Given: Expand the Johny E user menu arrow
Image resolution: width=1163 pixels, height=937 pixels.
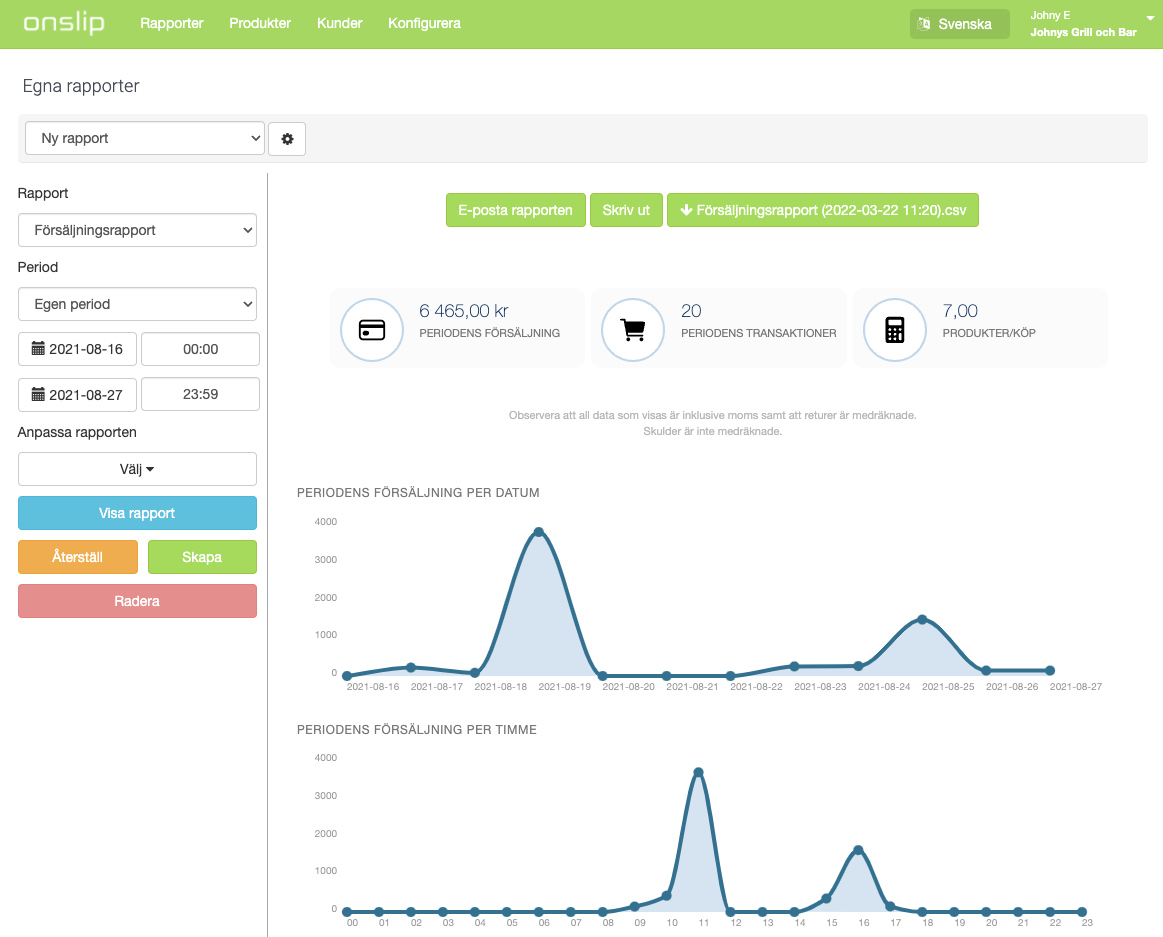Looking at the screenshot, I should click(x=1150, y=19).
